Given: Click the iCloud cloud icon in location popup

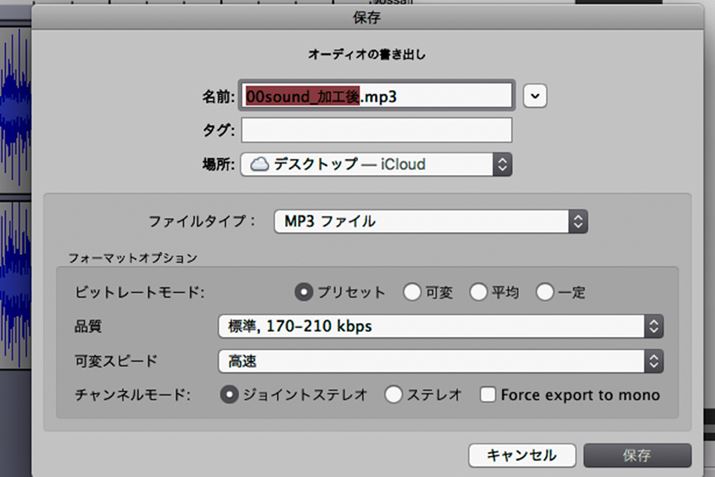Looking at the screenshot, I should click(x=259, y=165).
